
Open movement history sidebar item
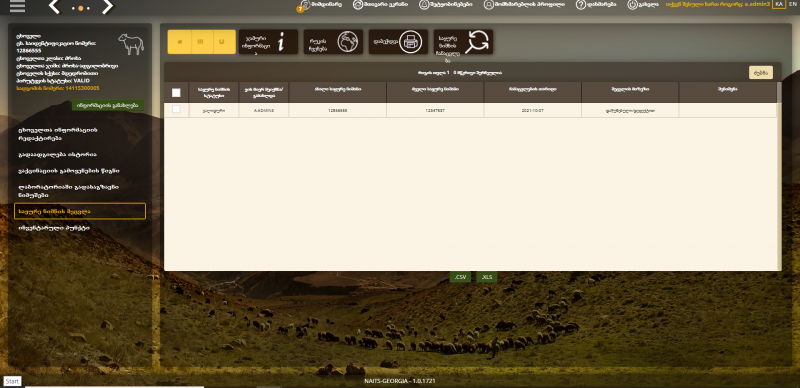[80, 154]
